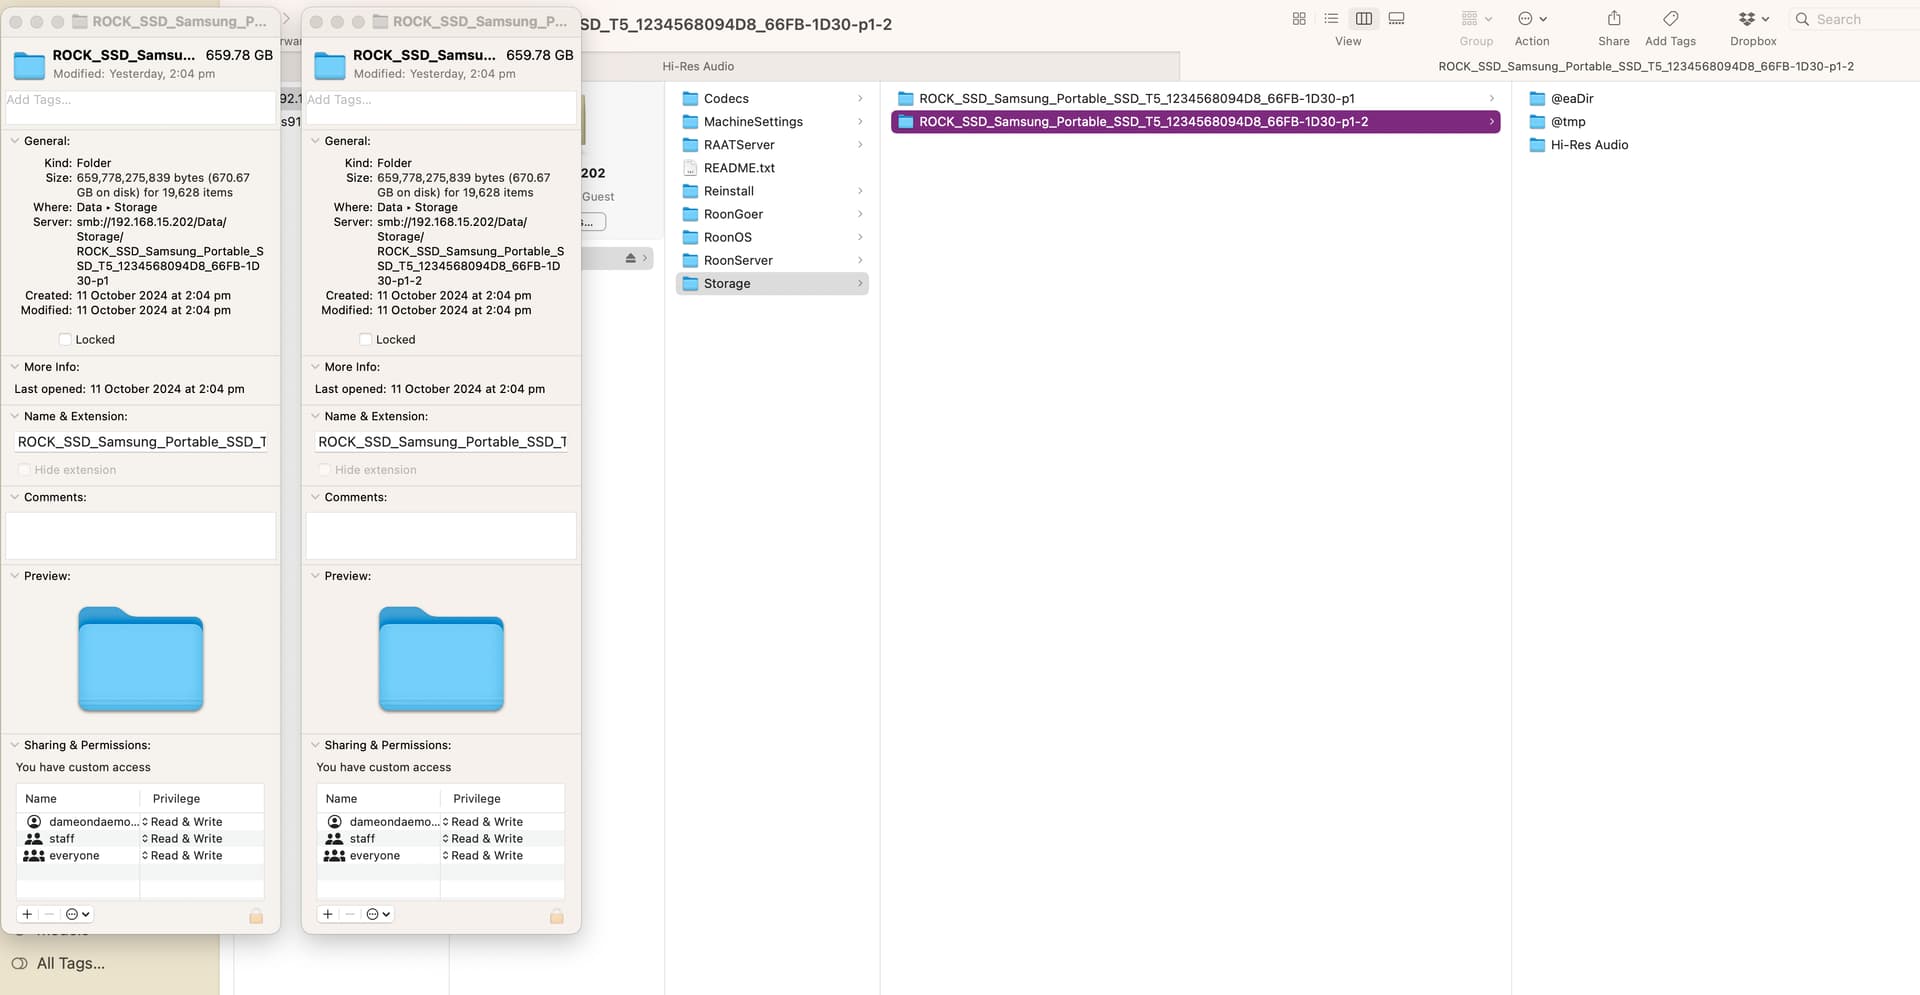Collapse General section in right Info window

click(x=315, y=141)
